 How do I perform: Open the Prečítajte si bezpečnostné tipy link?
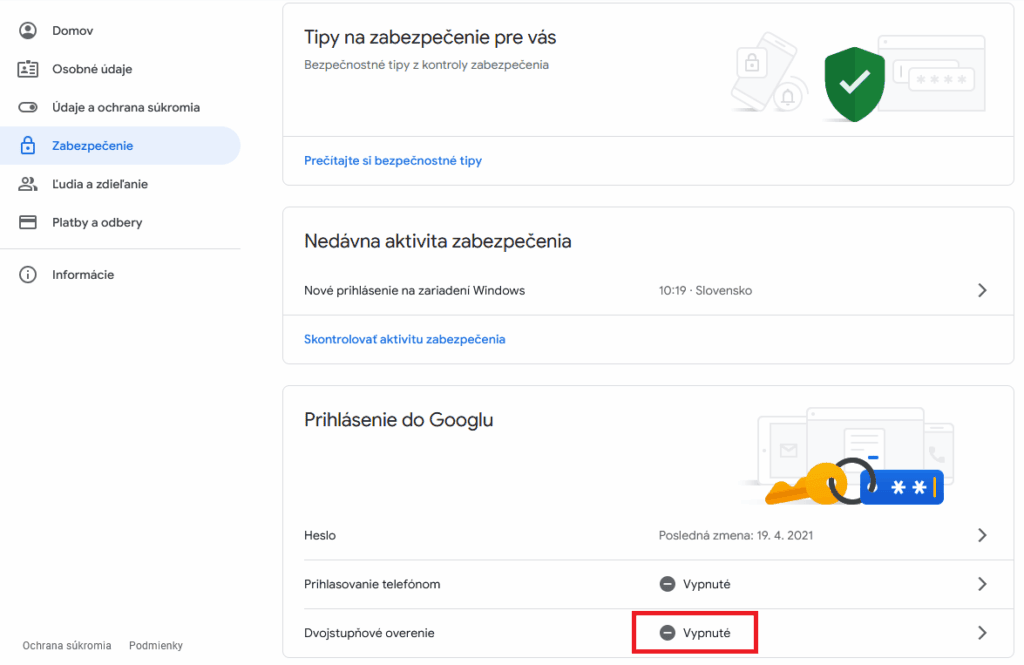(x=393, y=160)
